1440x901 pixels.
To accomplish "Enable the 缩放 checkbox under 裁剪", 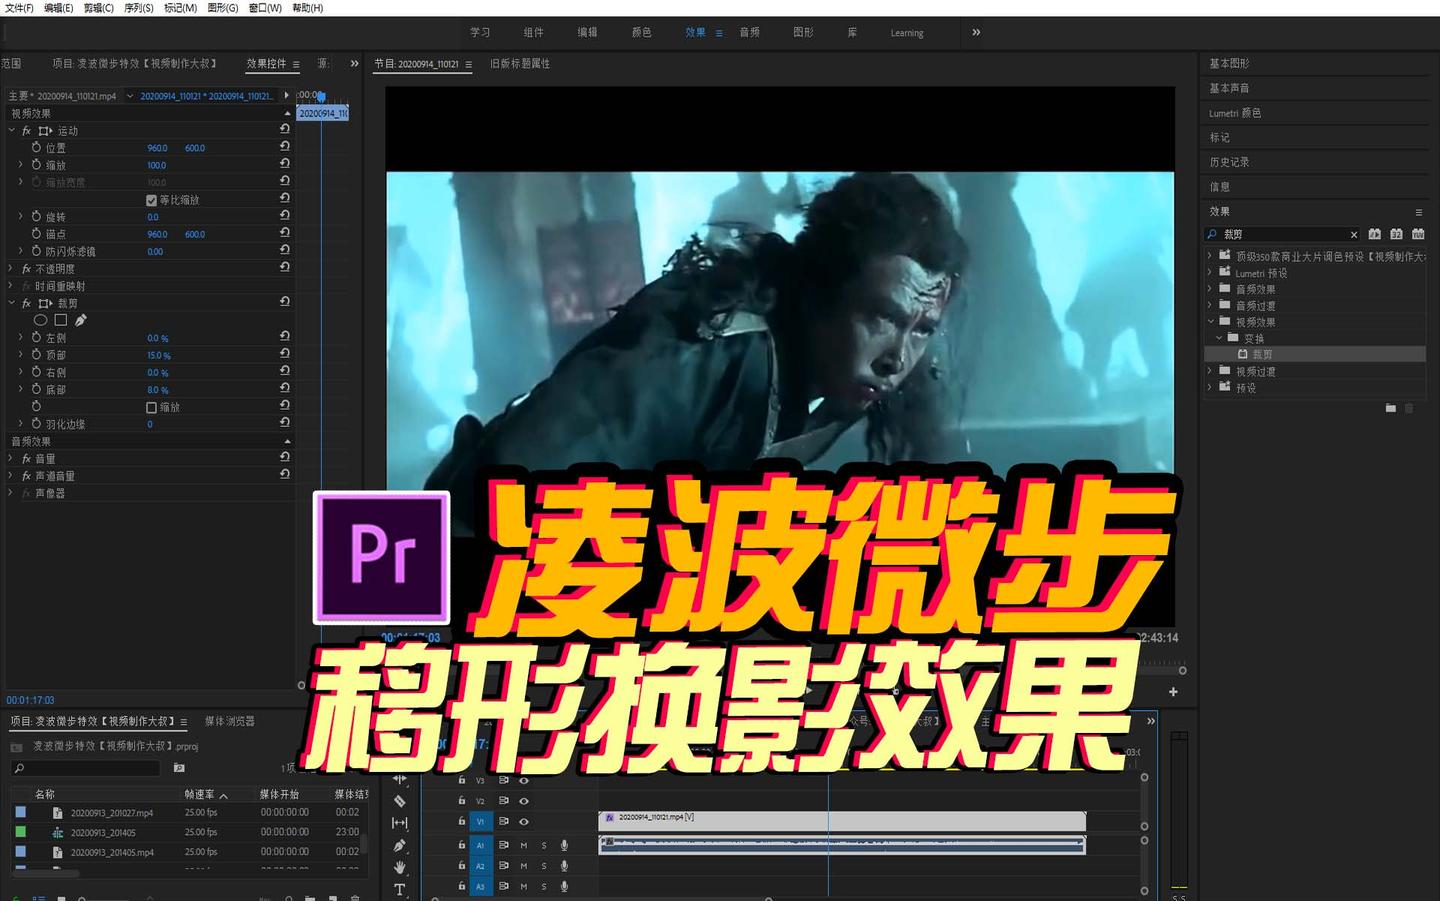I will [151, 407].
